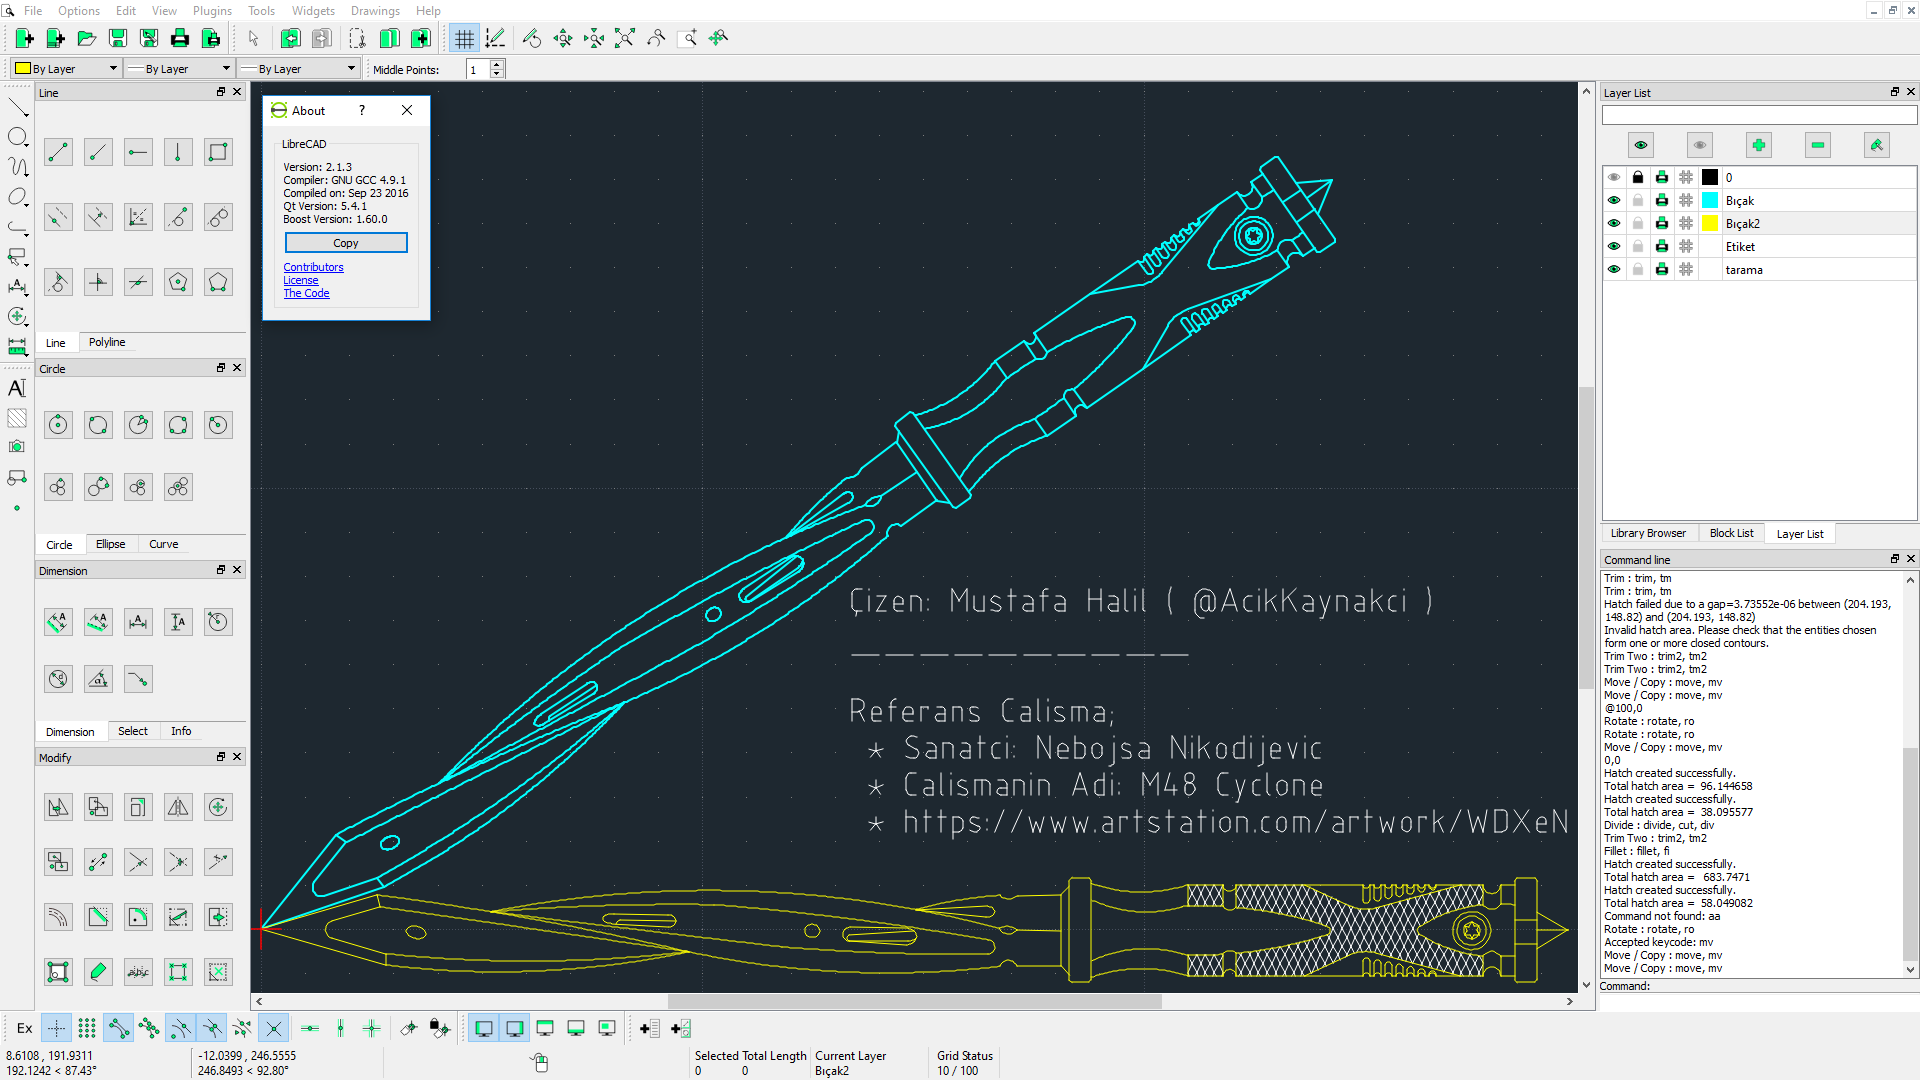1920x1080 pixels.
Task: Float the Line panel via undock icon
Action: click(221, 92)
